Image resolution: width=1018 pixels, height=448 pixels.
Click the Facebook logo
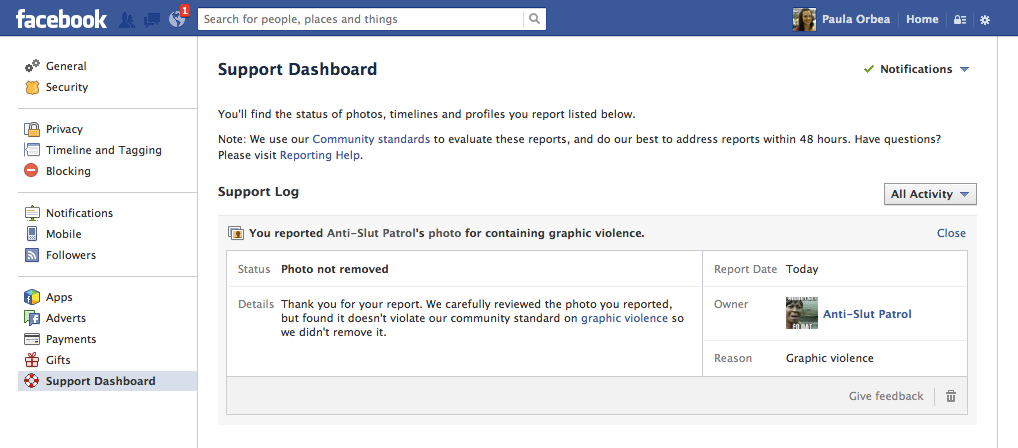pyautogui.click(x=61, y=19)
